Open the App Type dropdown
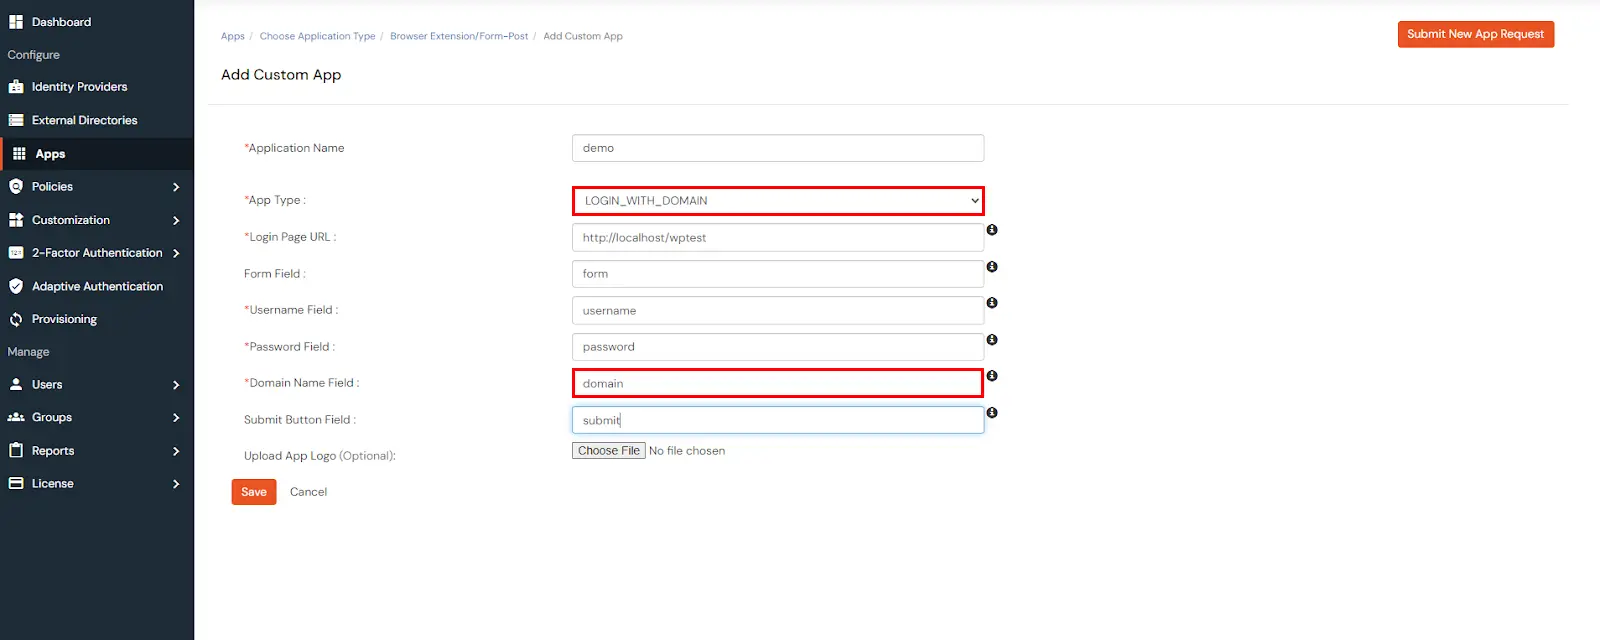The width and height of the screenshot is (1600, 640). 778,201
